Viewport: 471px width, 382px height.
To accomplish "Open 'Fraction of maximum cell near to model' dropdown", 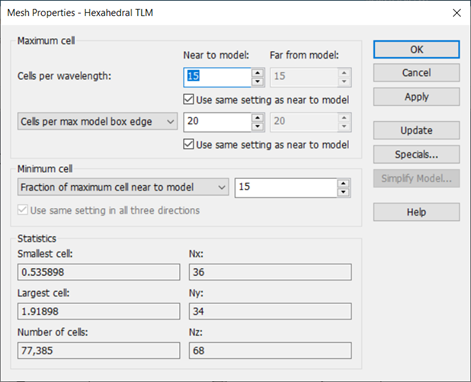I will 123,187.
